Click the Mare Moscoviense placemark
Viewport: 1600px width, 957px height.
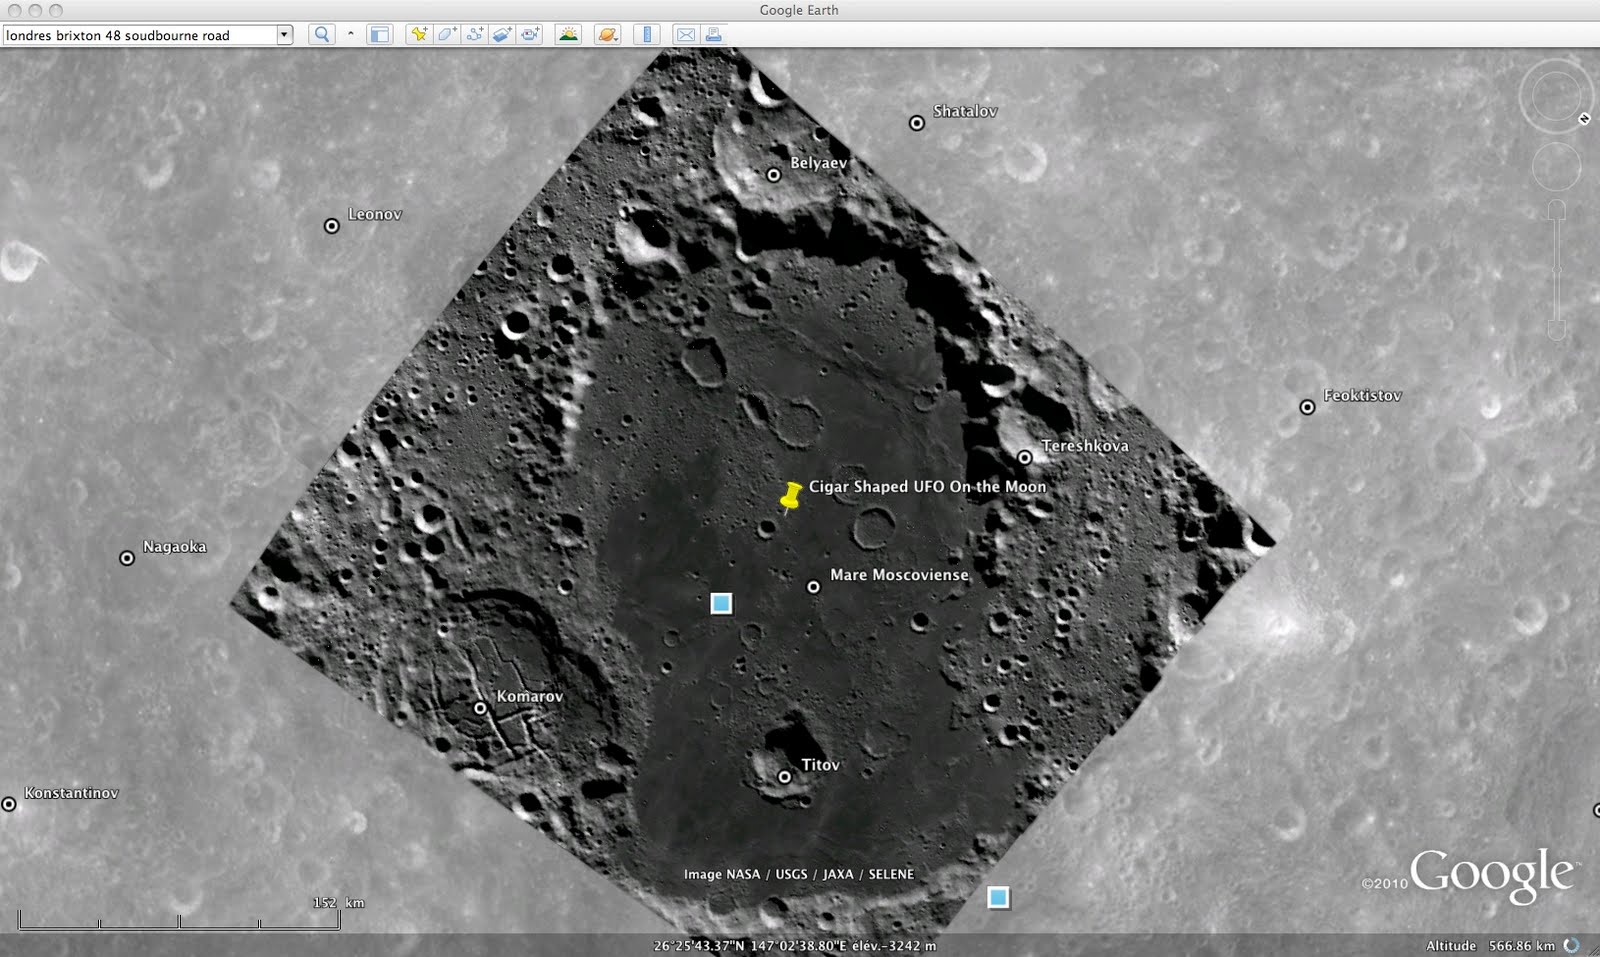(x=814, y=587)
